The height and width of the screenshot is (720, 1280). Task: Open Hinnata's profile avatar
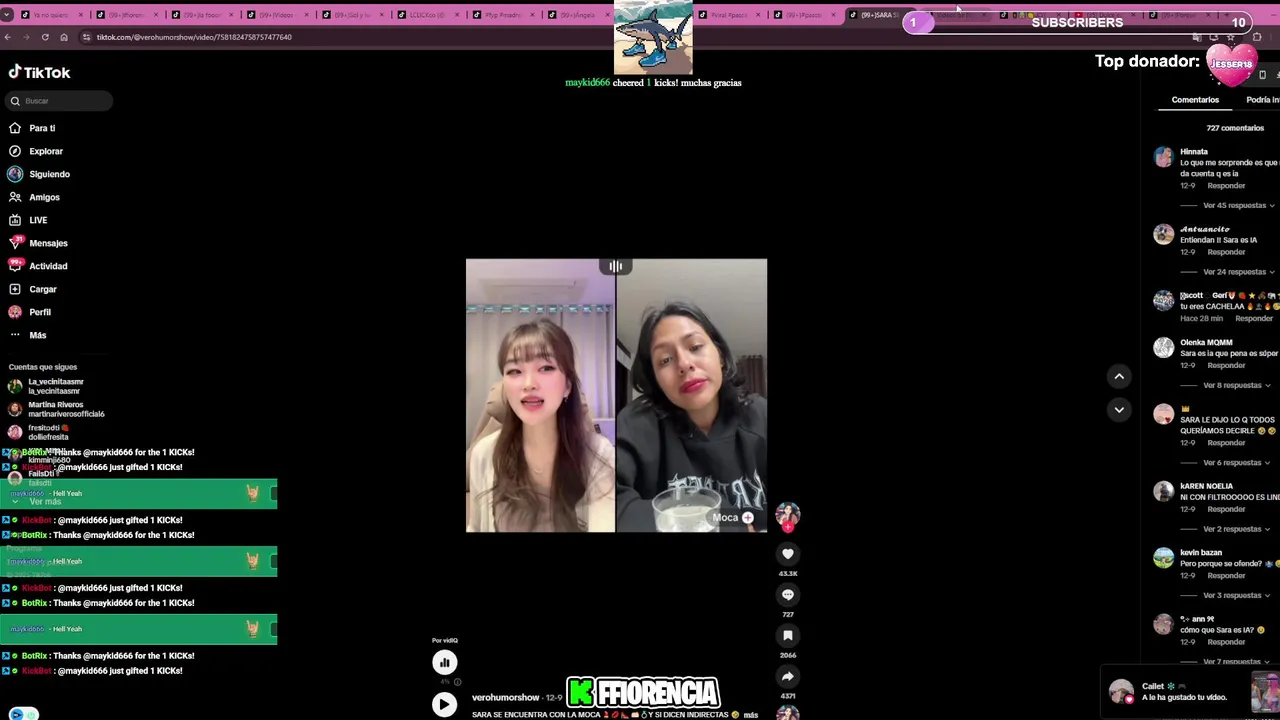(x=1163, y=157)
